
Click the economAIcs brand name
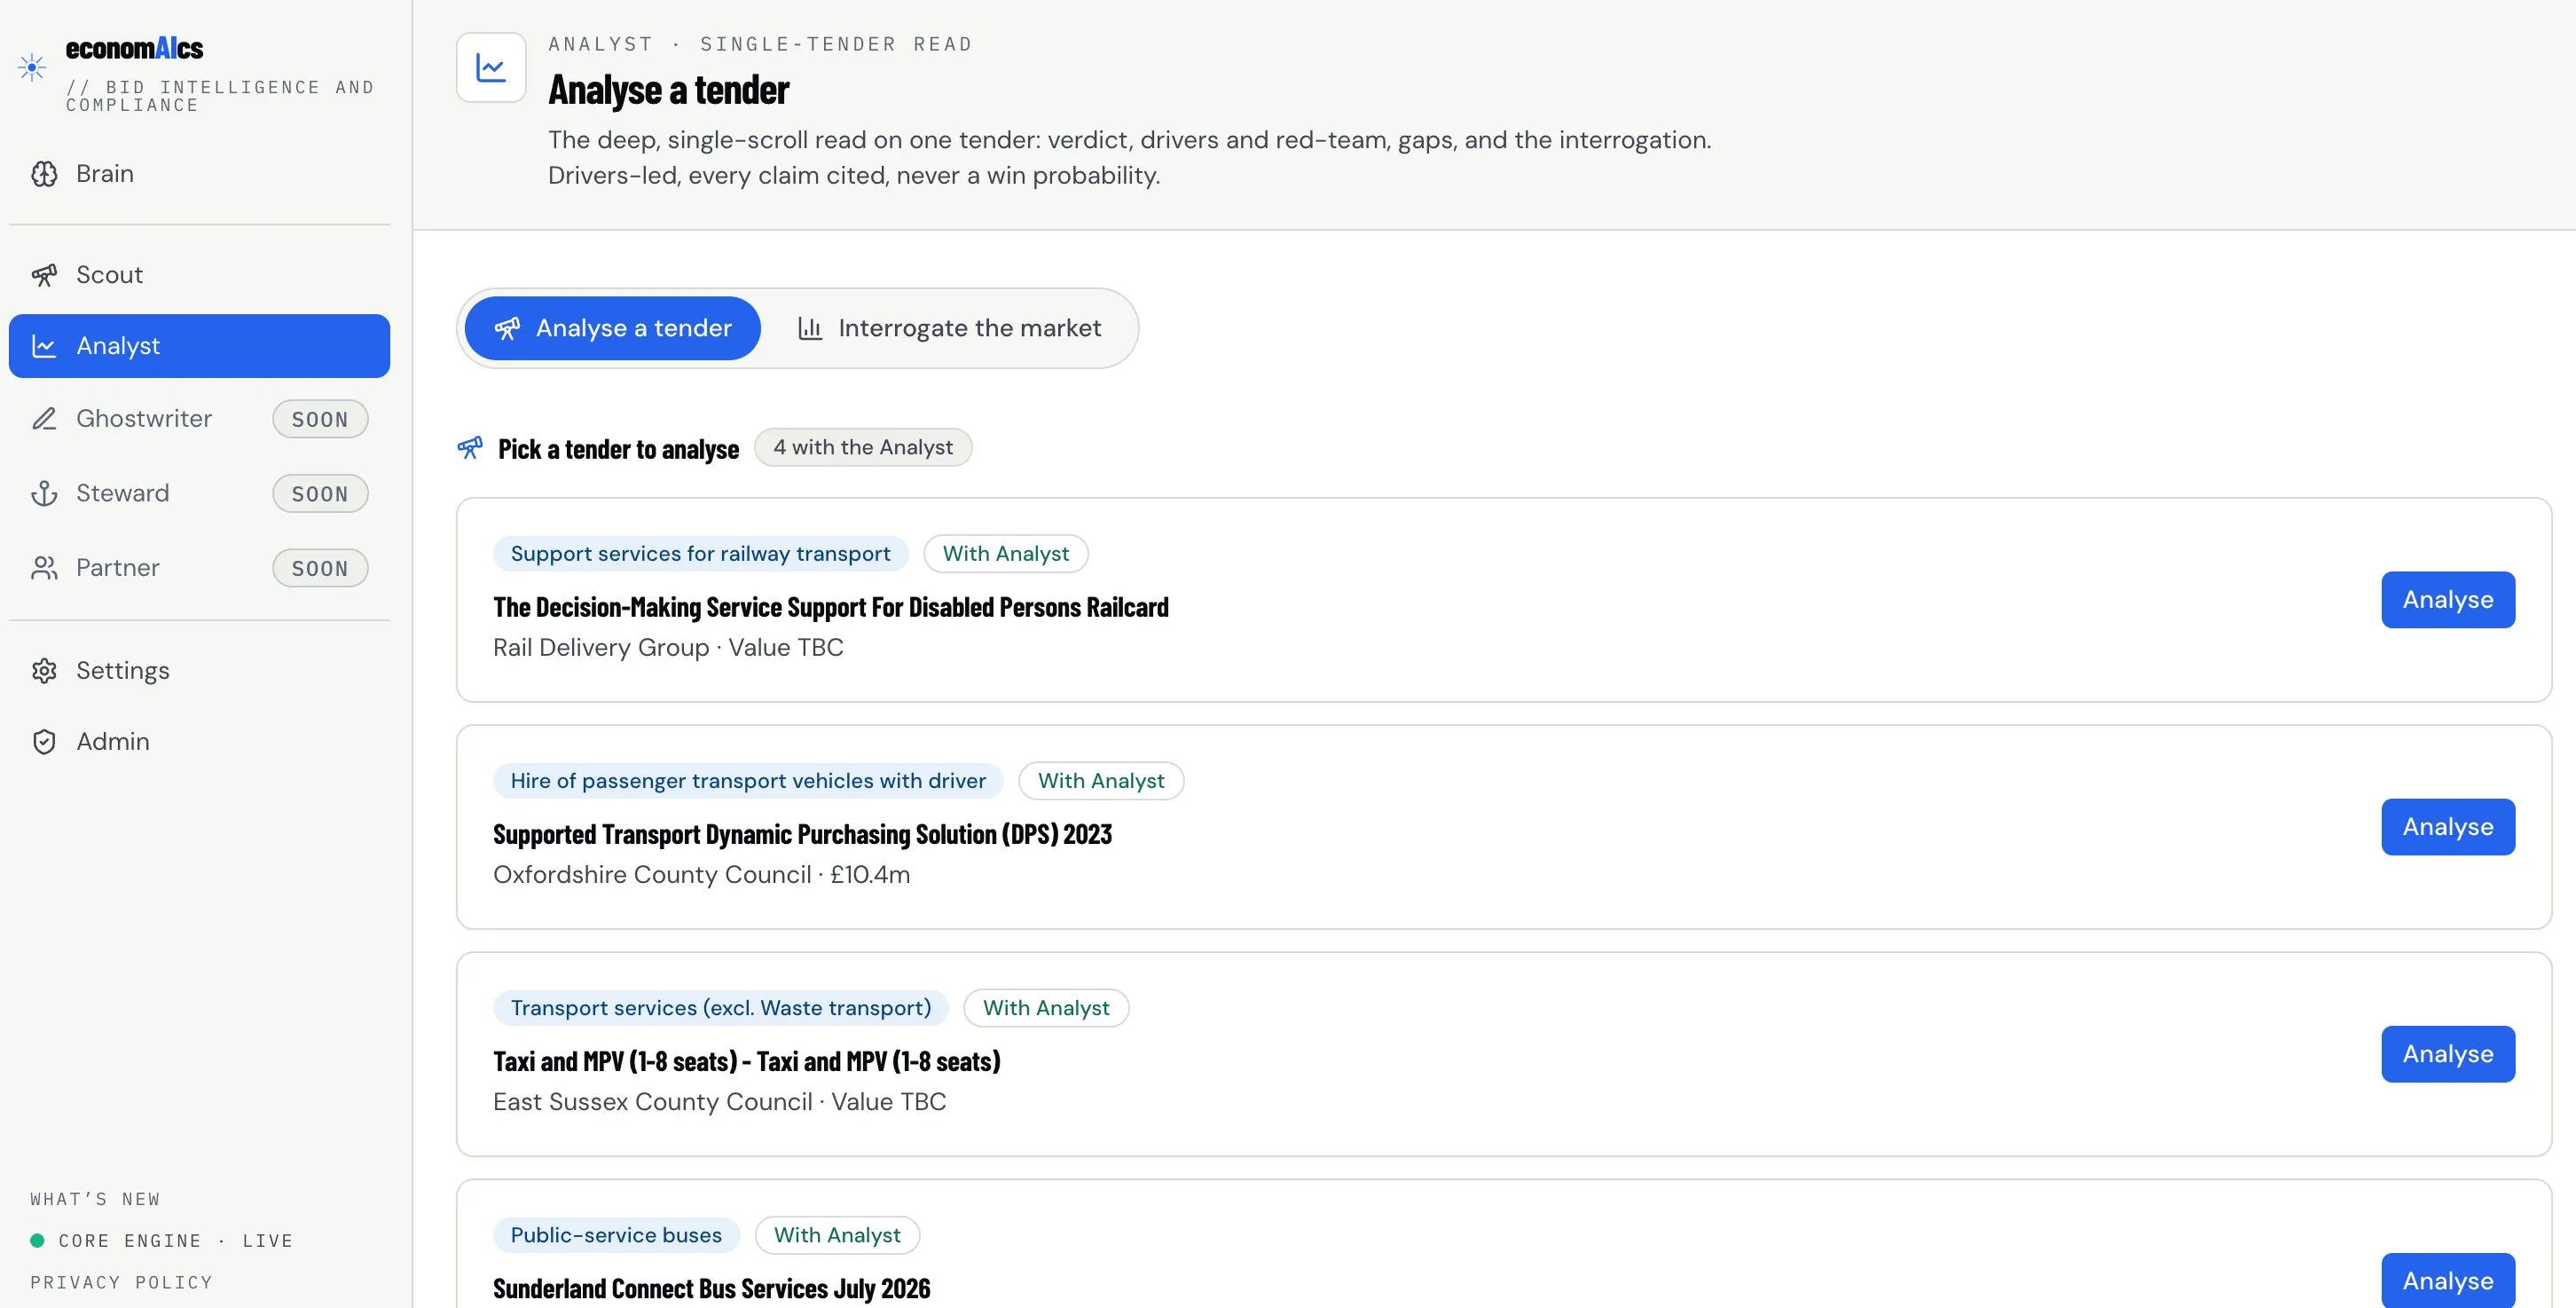click(x=134, y=48)
